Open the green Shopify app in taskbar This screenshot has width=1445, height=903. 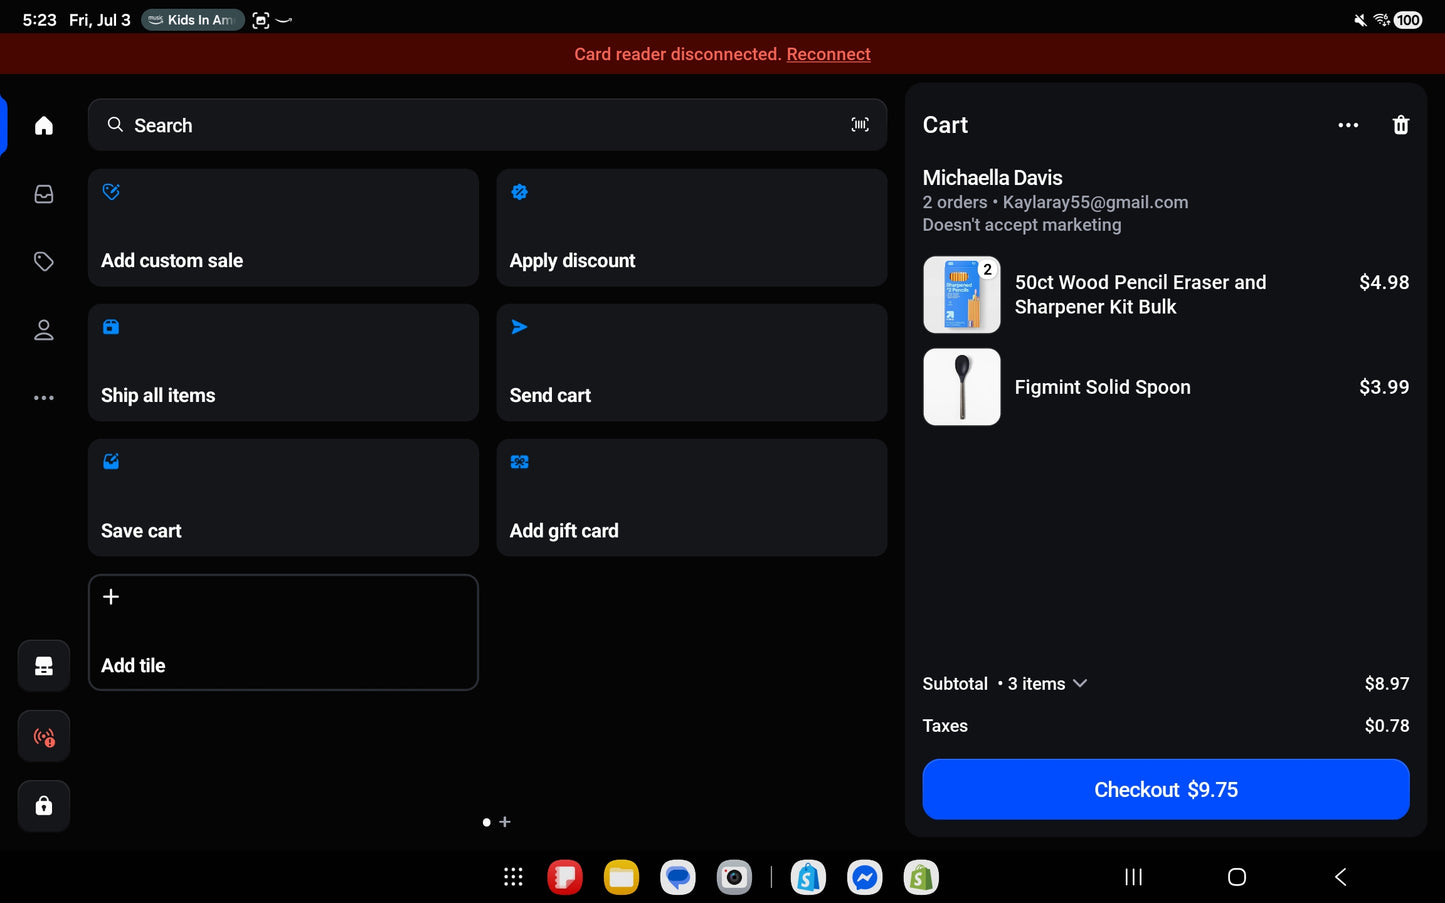(921, 877)
